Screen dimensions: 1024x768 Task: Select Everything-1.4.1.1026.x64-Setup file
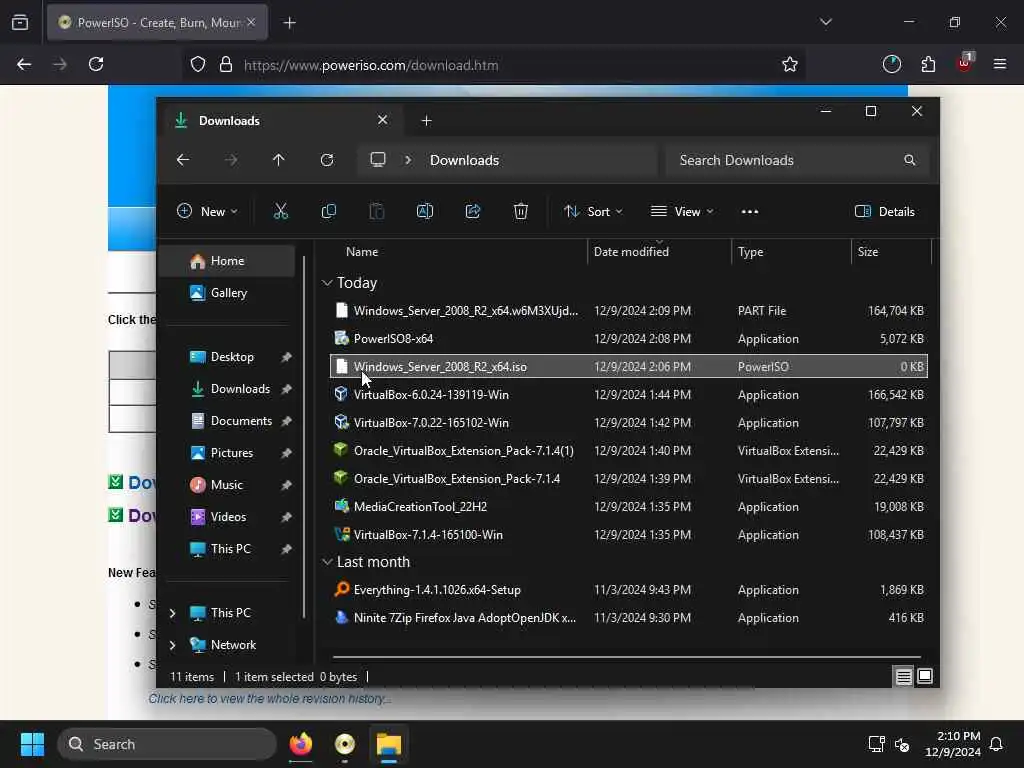pyautogui.click(x=628, y=590)
